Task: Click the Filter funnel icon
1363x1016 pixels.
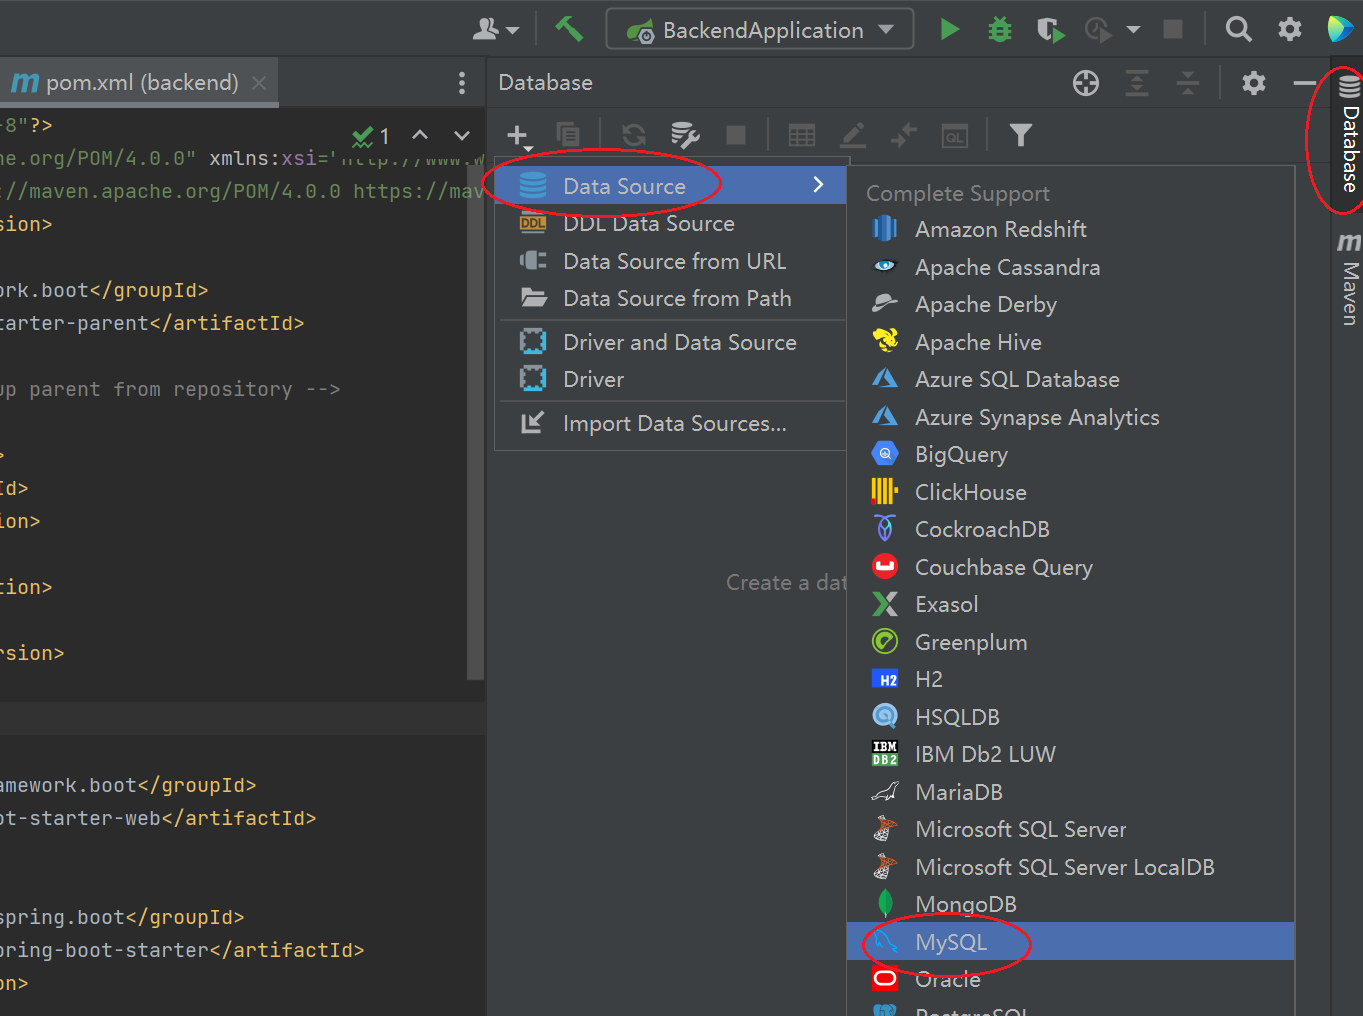Action: coord(1020,135)
